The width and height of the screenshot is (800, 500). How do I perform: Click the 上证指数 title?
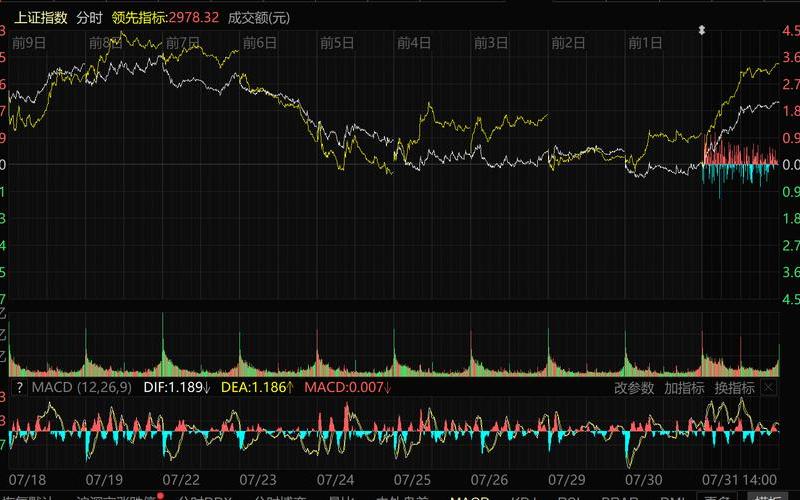39,17
